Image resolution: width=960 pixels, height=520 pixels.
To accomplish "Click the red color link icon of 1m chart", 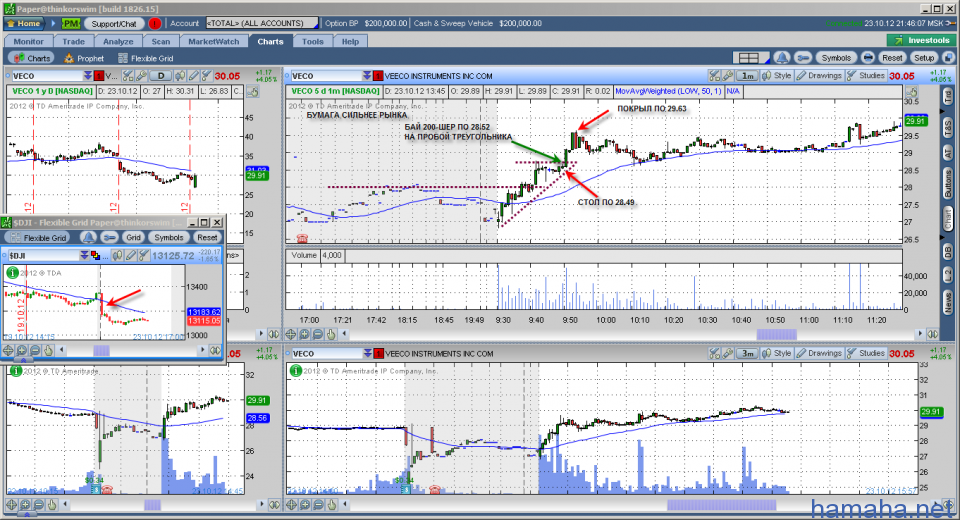I will (x=378, y=76).
